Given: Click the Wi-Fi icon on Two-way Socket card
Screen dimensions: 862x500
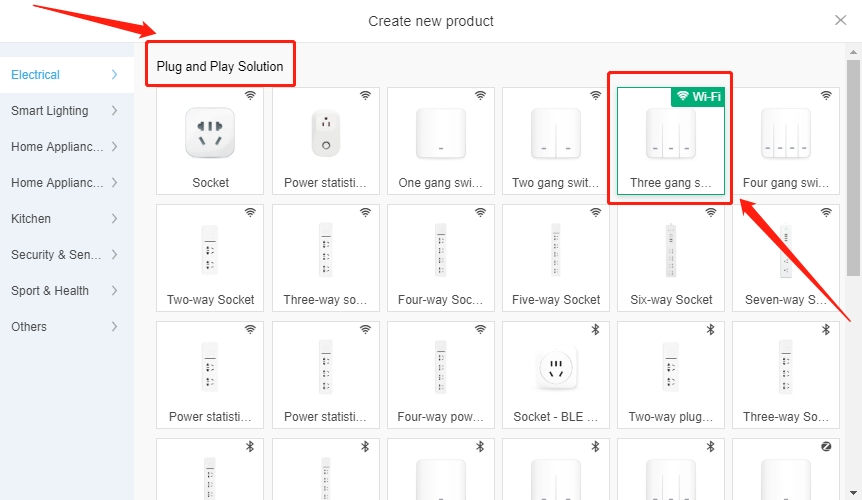Looking at the screenshot, I should pos(250,213).
